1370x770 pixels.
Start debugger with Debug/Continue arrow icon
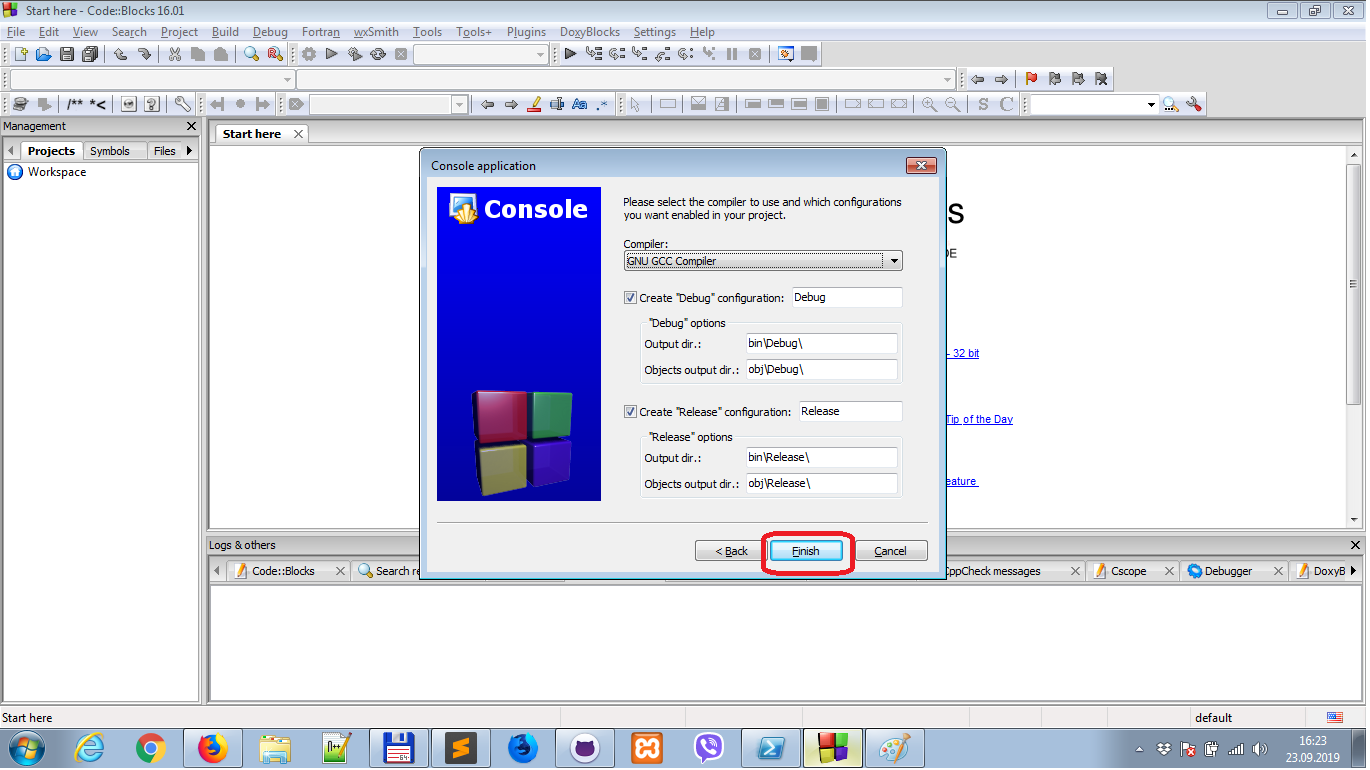(570, 54)
